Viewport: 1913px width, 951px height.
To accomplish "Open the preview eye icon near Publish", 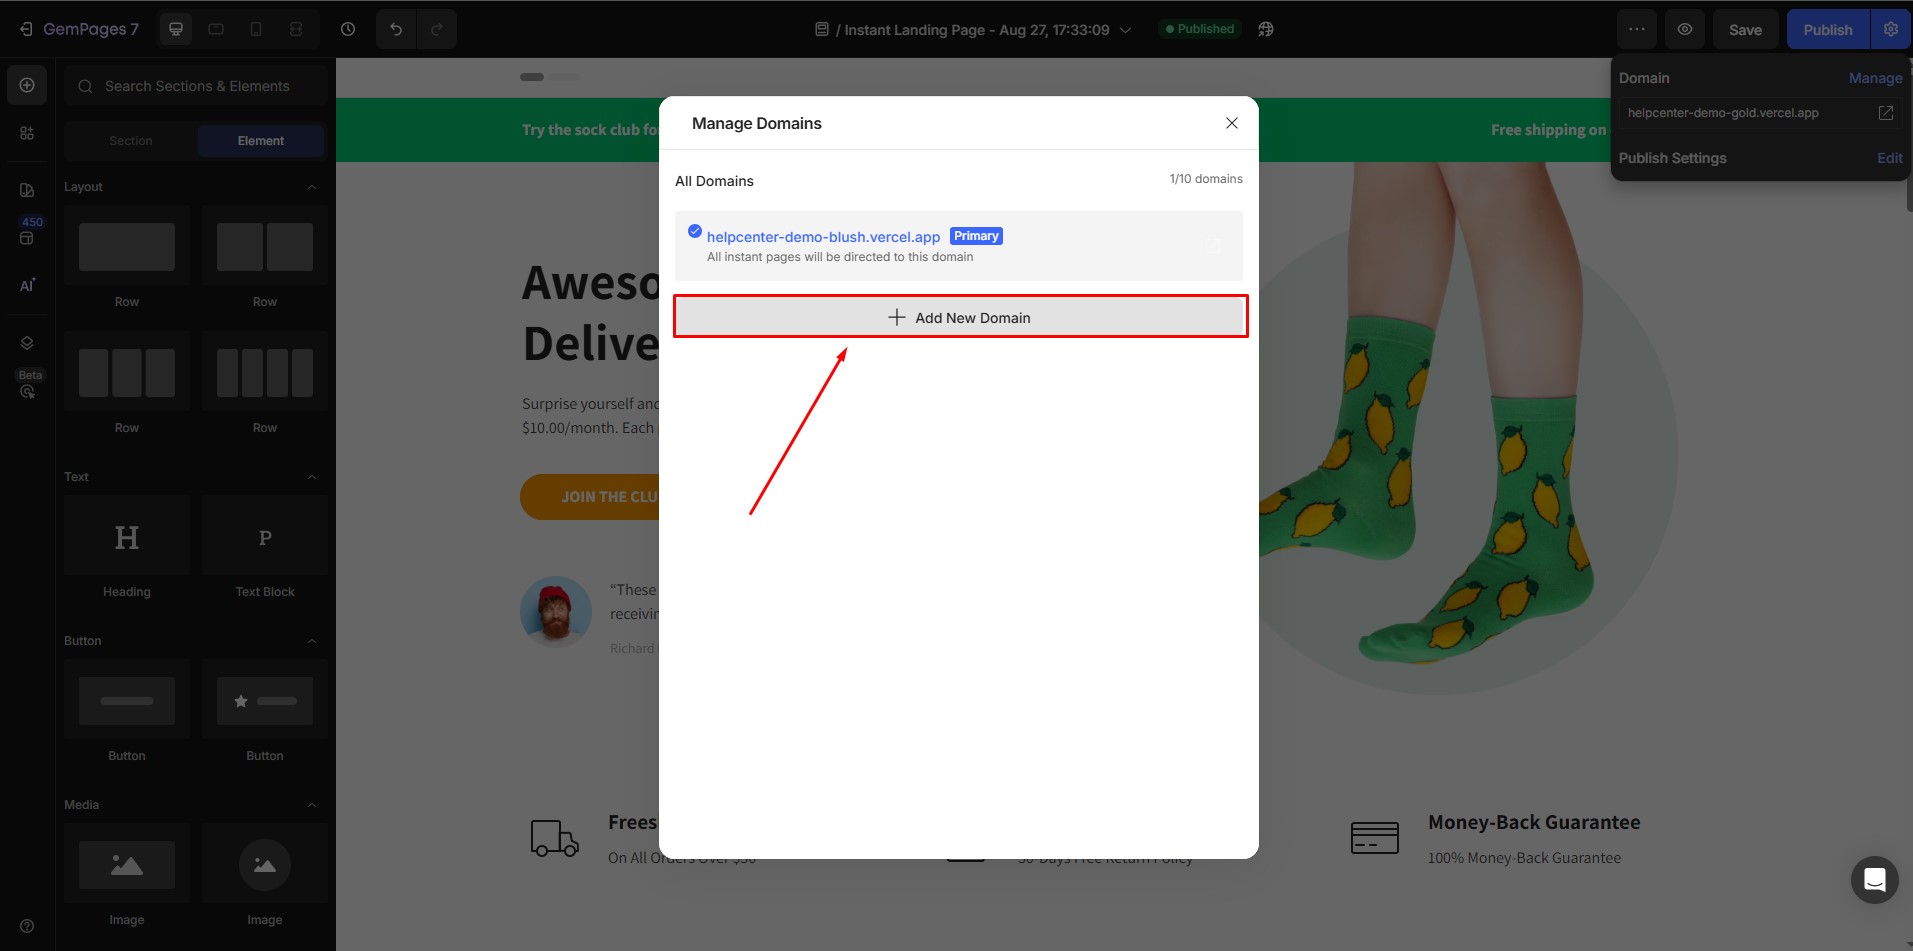I will 1685,29.
